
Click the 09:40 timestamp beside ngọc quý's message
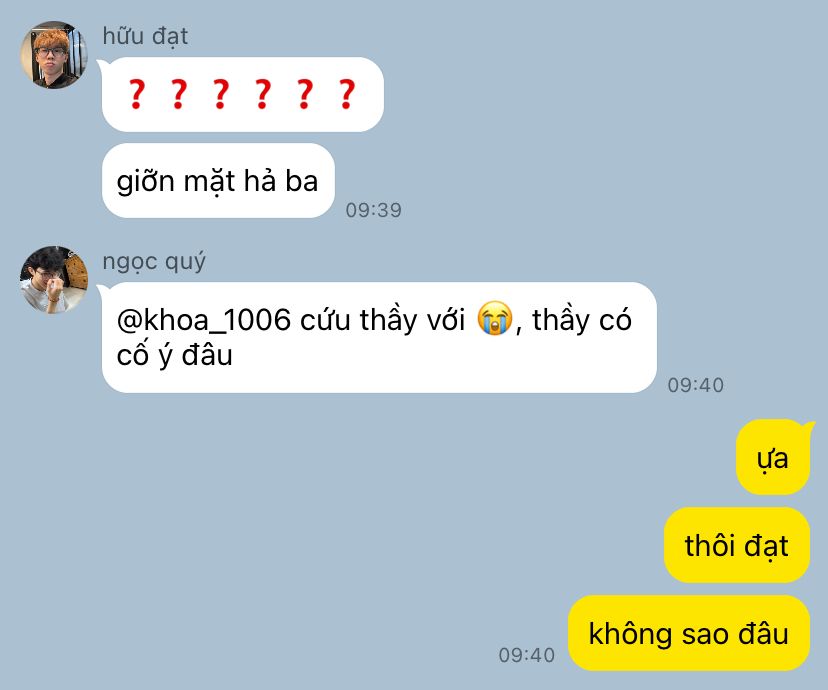(695, 385)
